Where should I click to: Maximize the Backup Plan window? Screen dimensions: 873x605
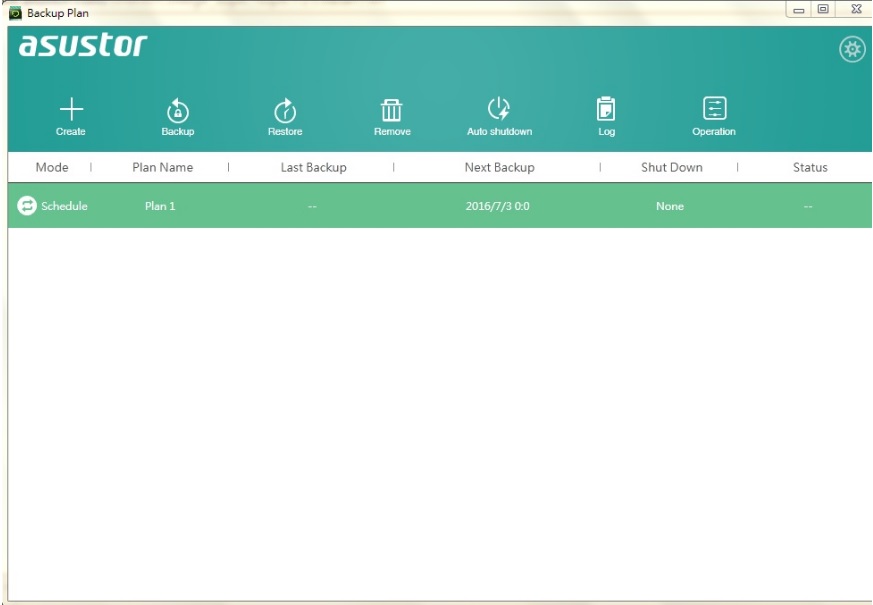pyautogui.click(x=823, y=9)
